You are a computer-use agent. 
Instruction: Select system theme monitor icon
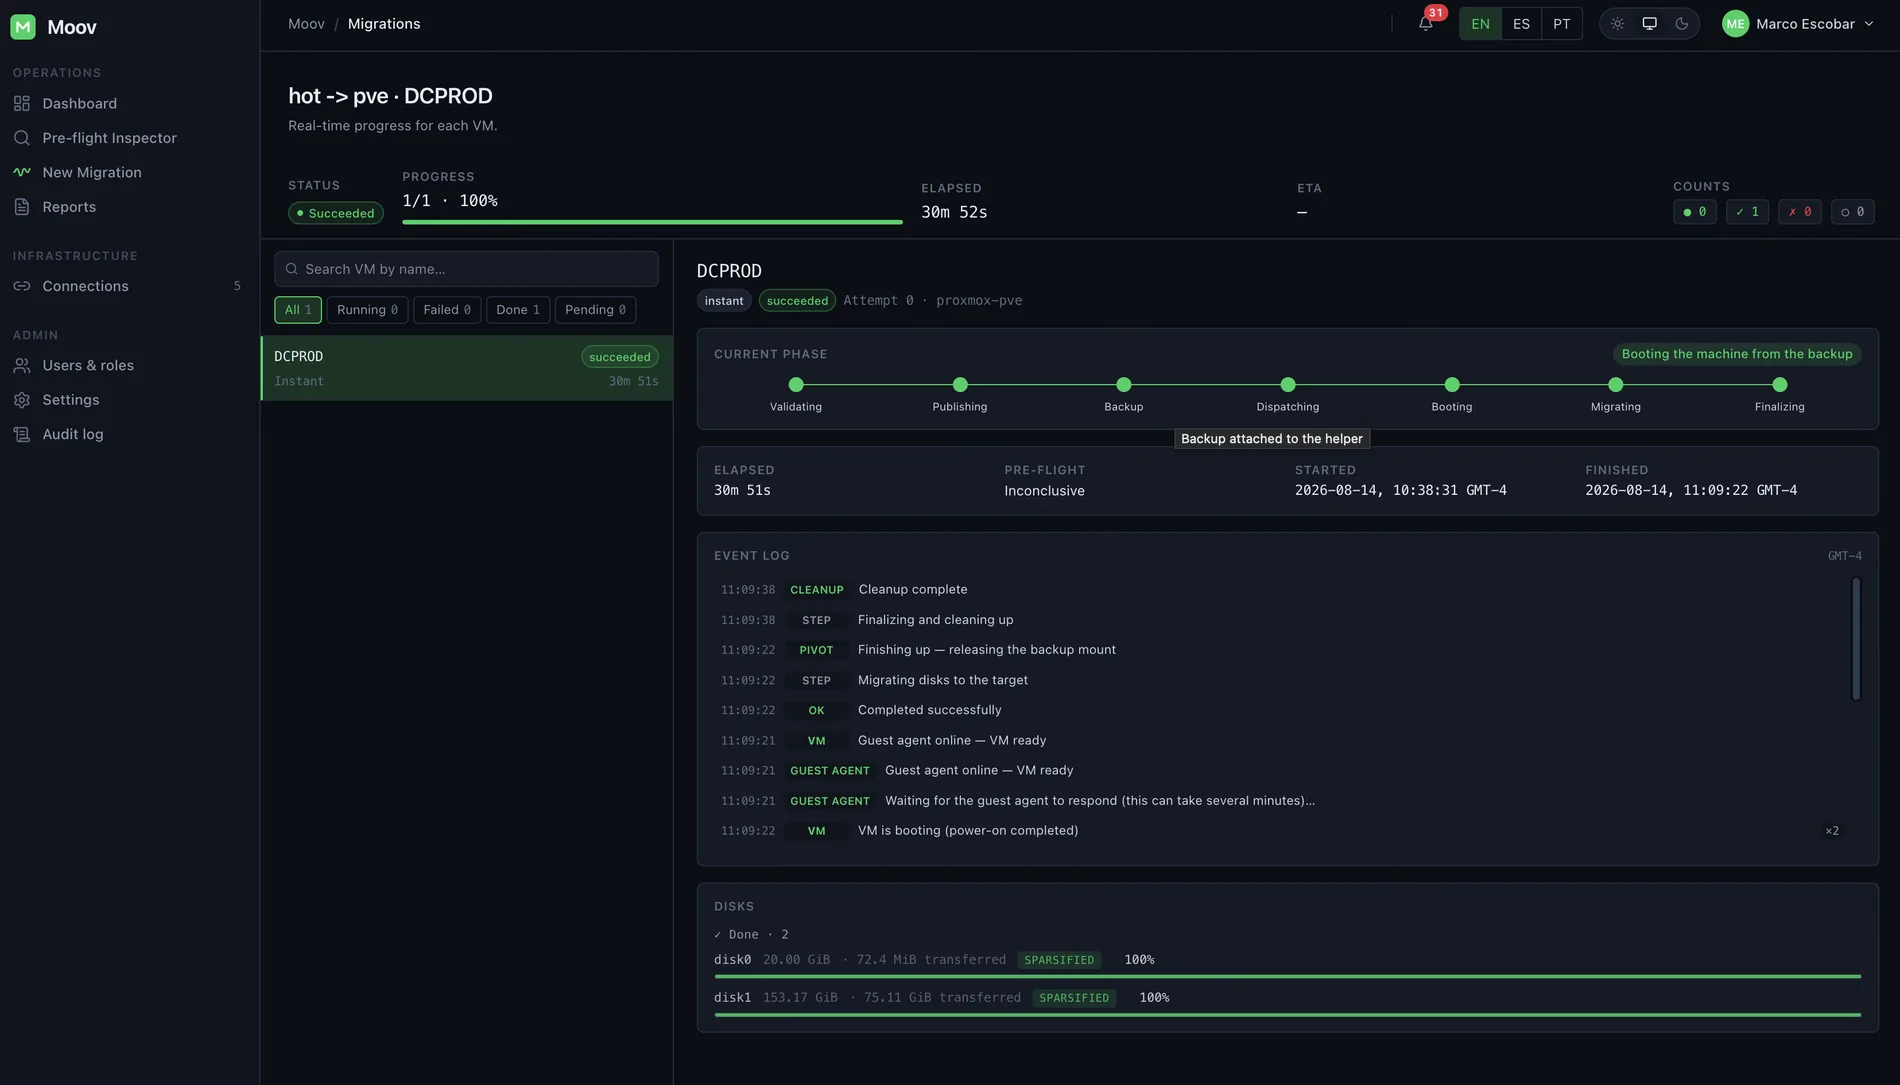pos(1649,24)
